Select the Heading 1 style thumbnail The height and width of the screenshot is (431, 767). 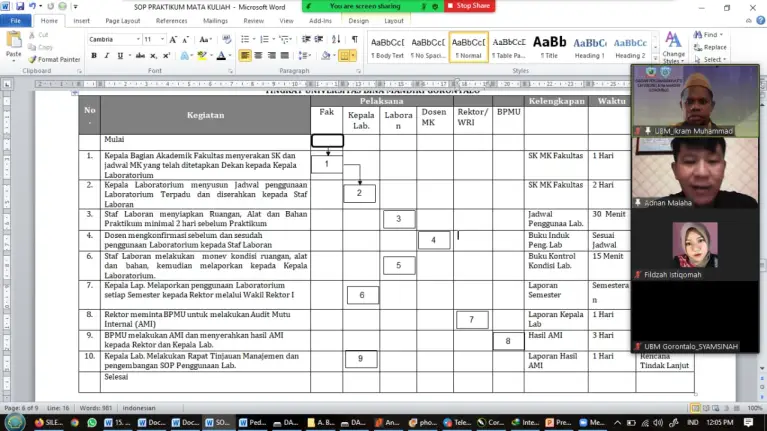click(589, 47)
